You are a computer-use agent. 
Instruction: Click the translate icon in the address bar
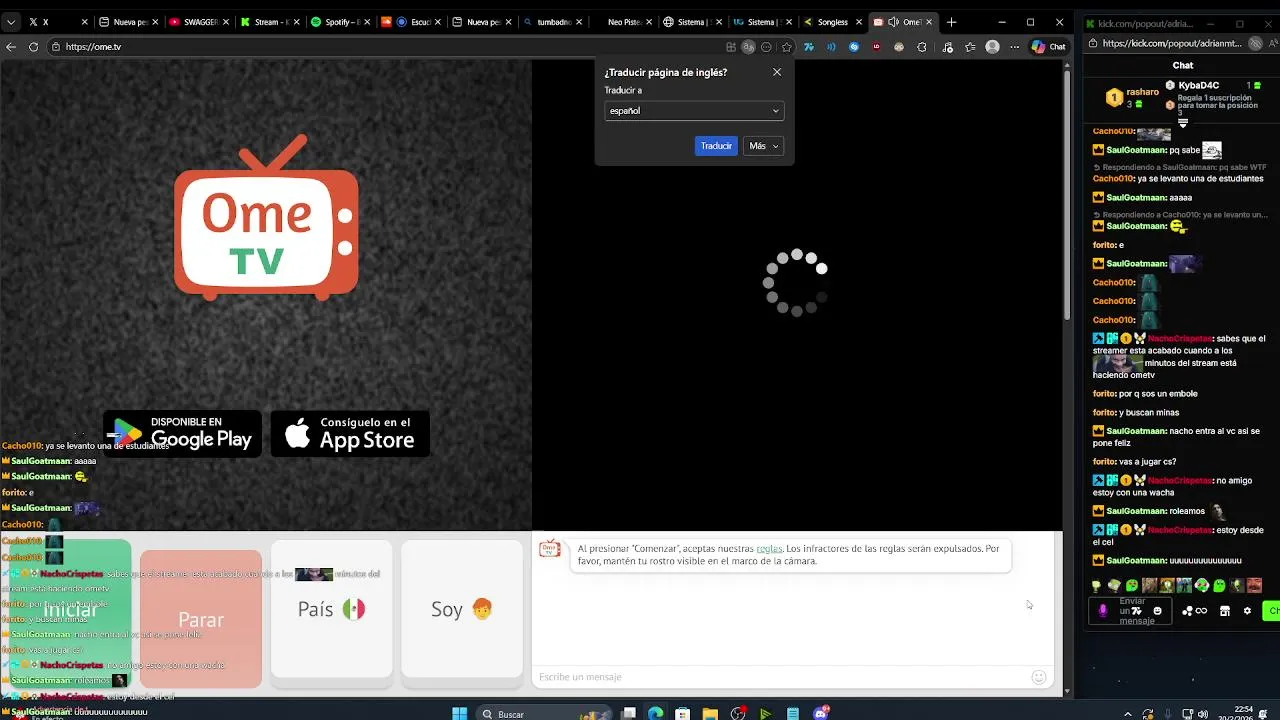(748, 46)
